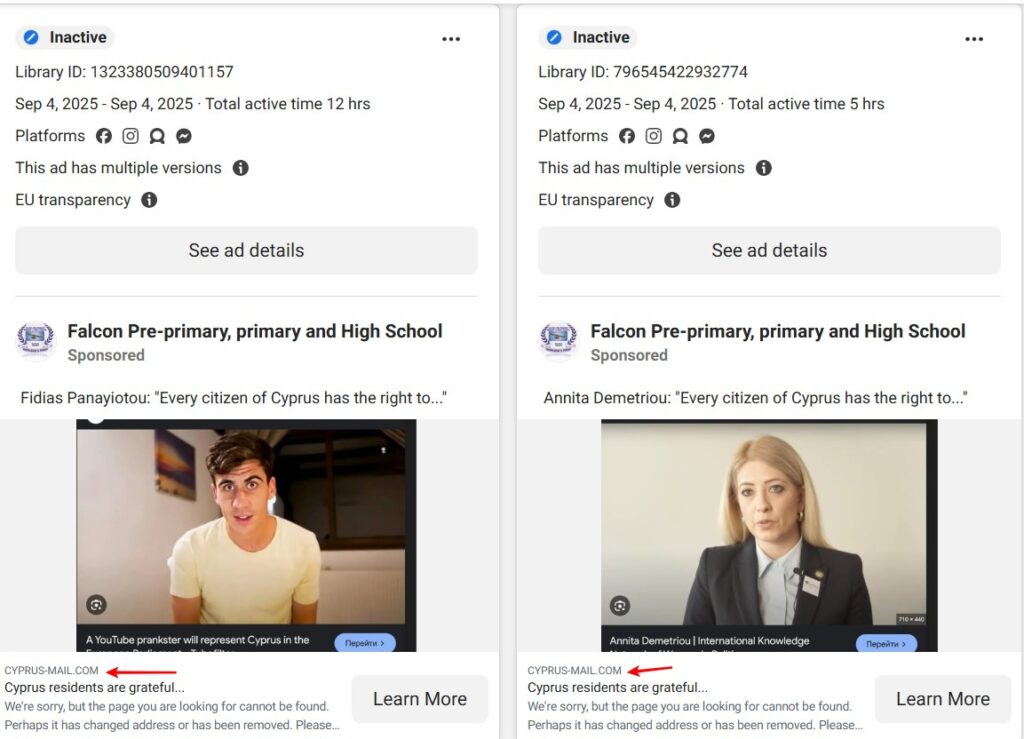Click CYPRUS-MAIL.COM link under Annita ad
Image resolution: width=1024 pixels, height=739 pixels.
(x=575, y=670)
